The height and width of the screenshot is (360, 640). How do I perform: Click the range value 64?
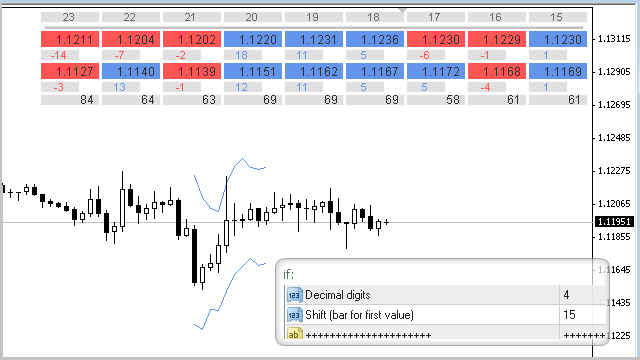click(131, 100)
